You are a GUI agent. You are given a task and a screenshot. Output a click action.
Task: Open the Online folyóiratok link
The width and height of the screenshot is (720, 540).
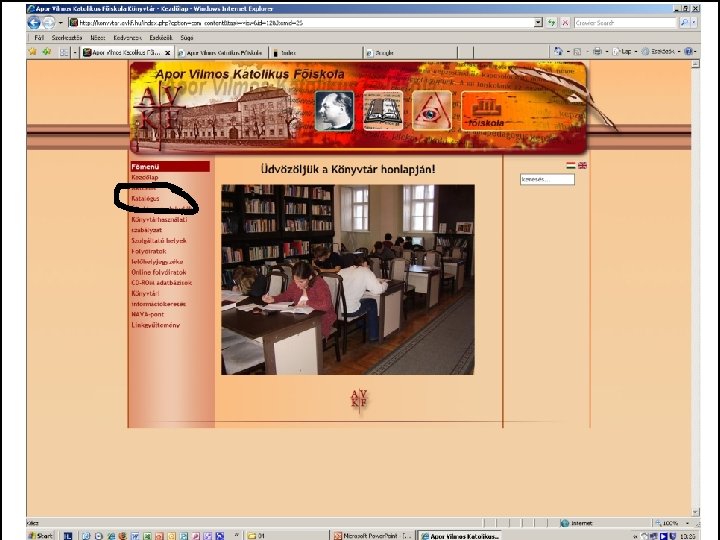158,272
